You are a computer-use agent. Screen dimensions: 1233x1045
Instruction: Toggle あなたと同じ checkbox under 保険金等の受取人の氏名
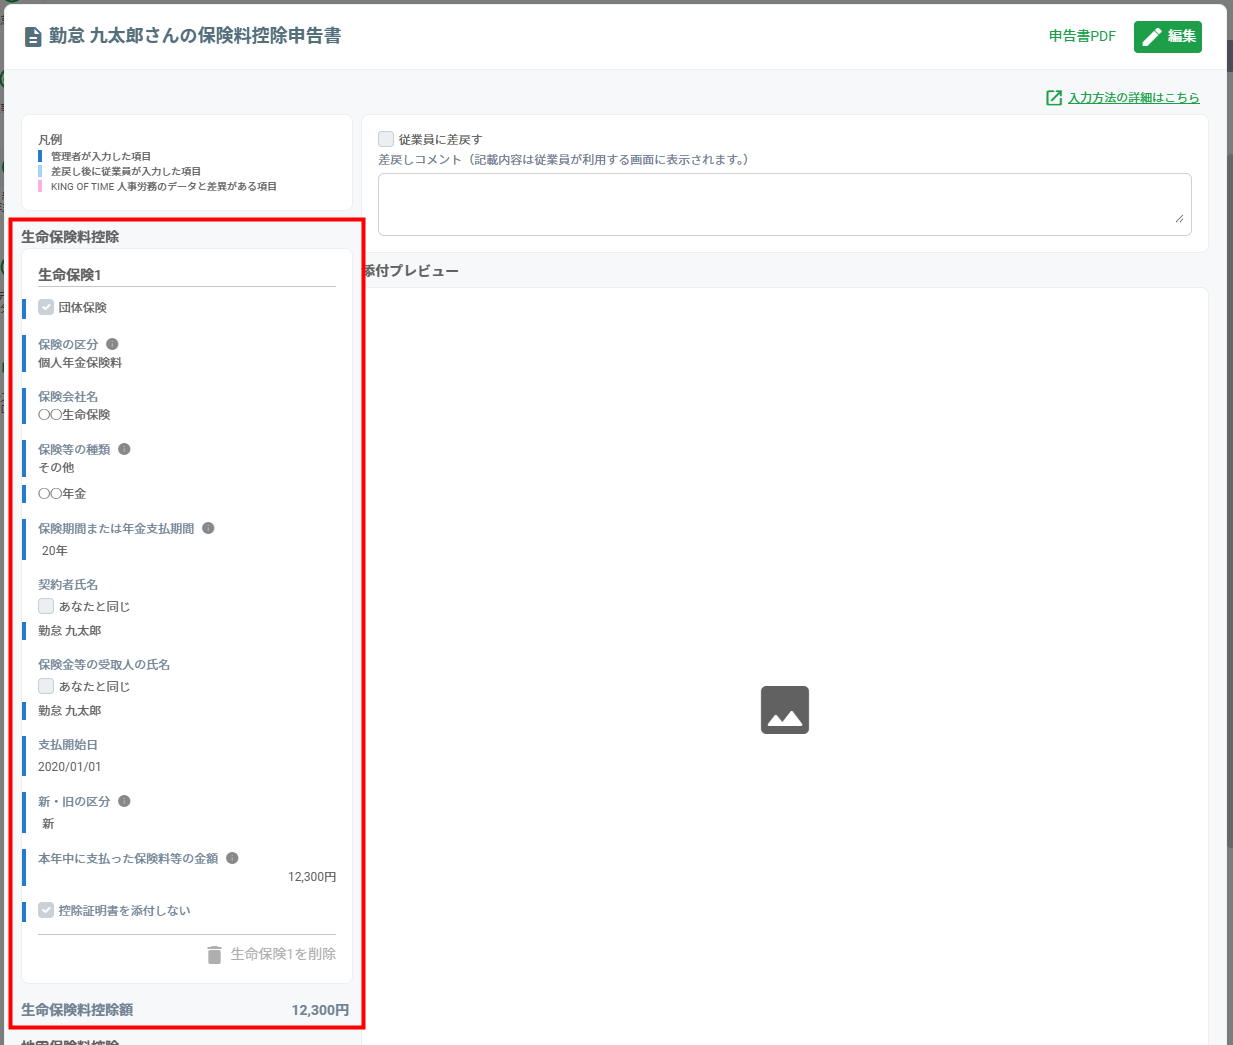click(46, 686)
